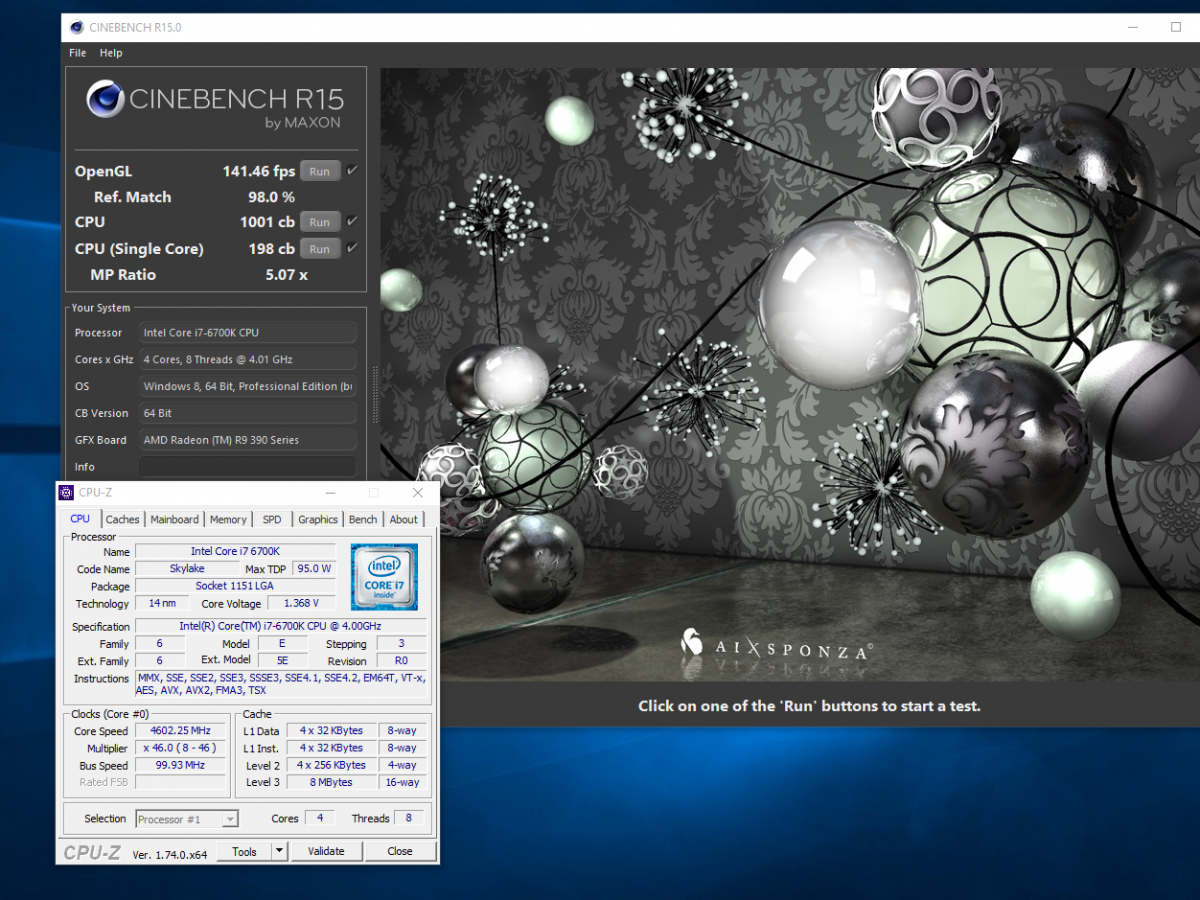This screenshot has width=1200, height=900.
Task: Switch to the Mainboard tab
Action: click(x=175, y=519)
